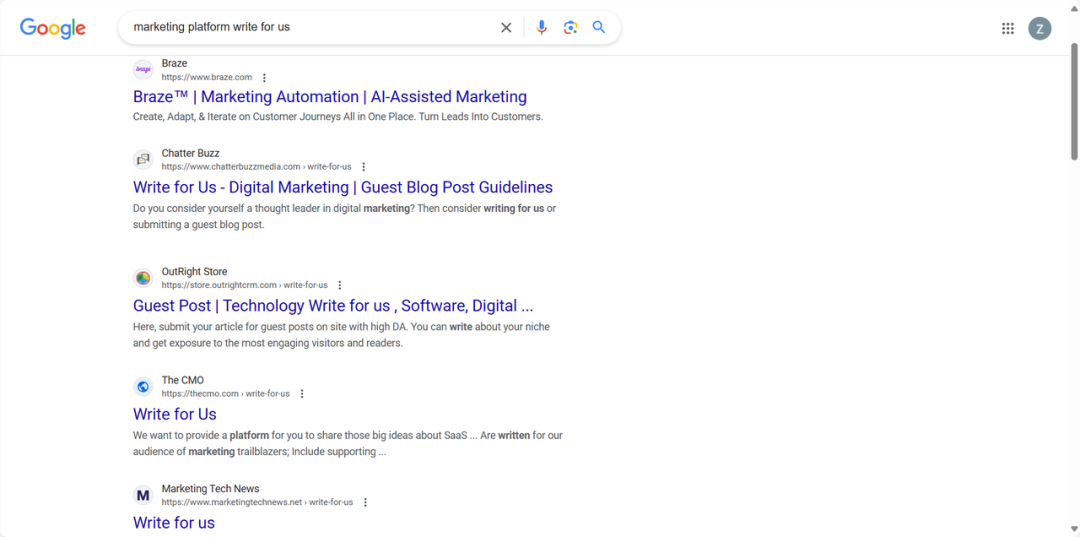1080x537 pixels.
Task: Click The CMO site favicon
Action: [143, 387]
